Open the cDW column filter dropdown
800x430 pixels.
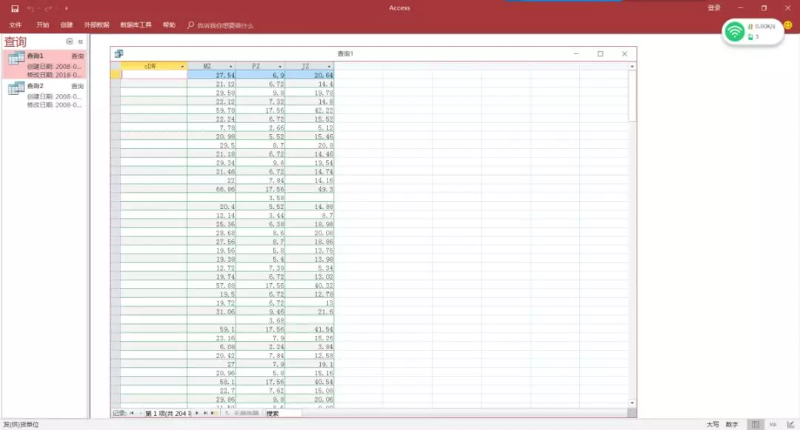coord(182,66)
